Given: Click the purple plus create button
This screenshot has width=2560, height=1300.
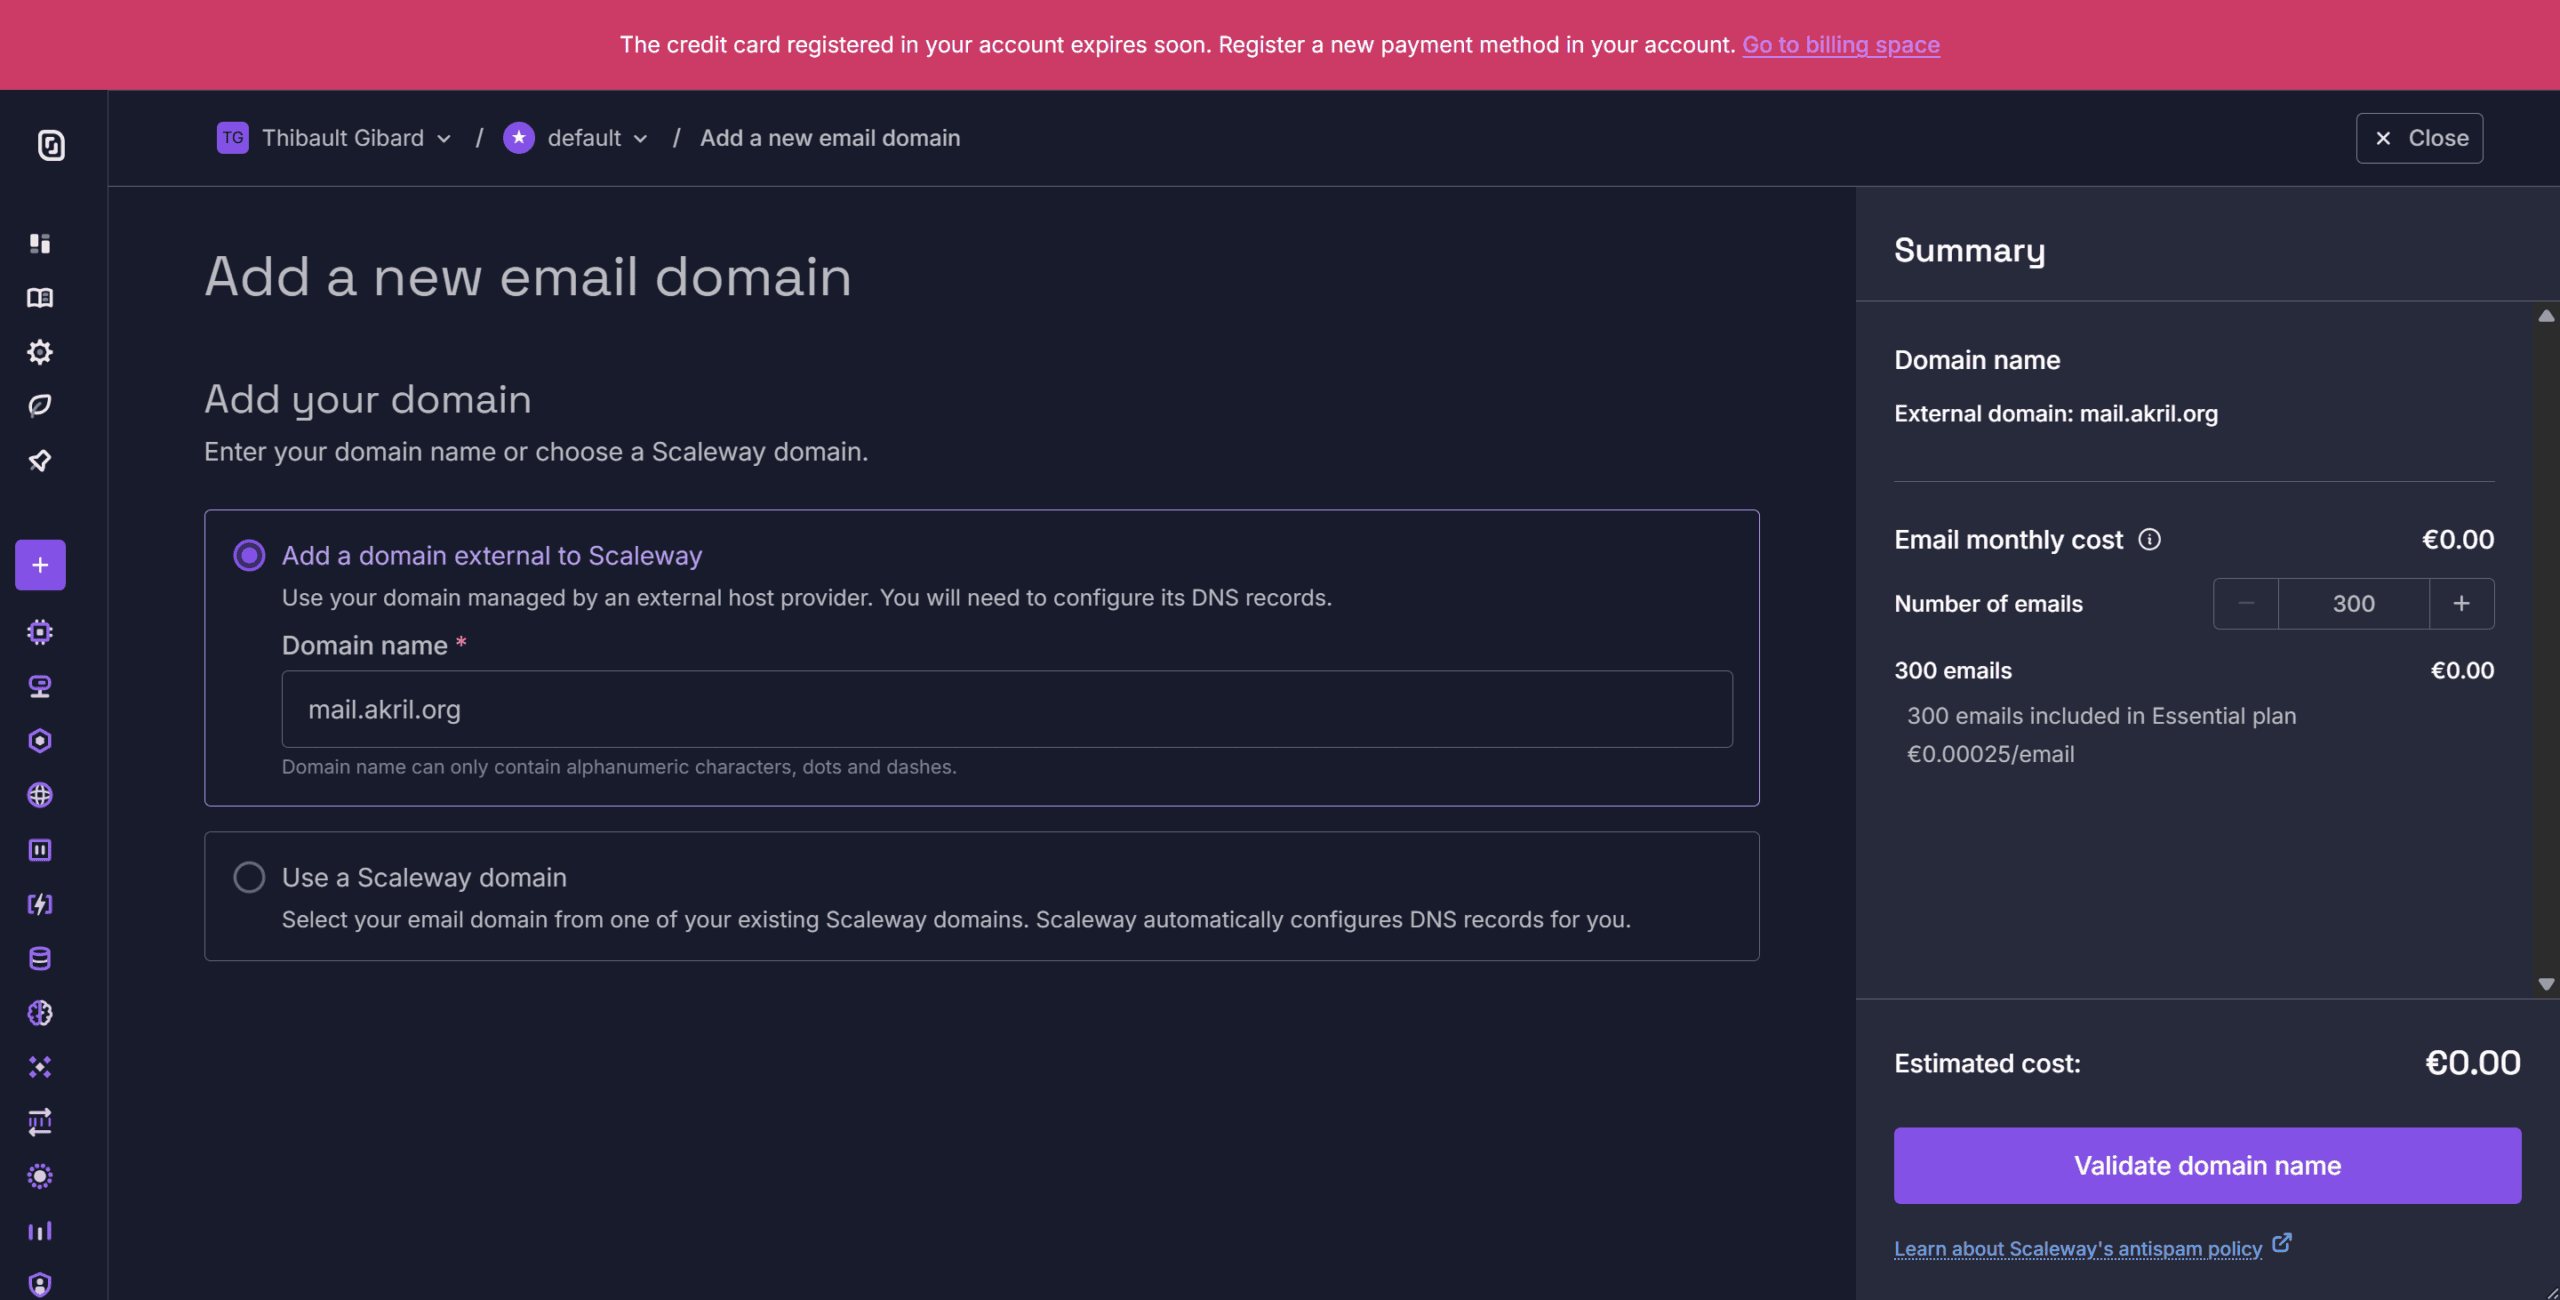Looking at the screenshot, I should tap(40, 565).
